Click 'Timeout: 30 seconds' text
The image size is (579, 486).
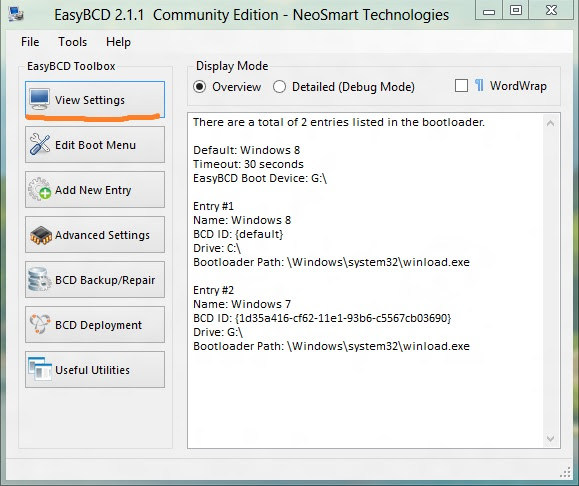pos(248,164)
